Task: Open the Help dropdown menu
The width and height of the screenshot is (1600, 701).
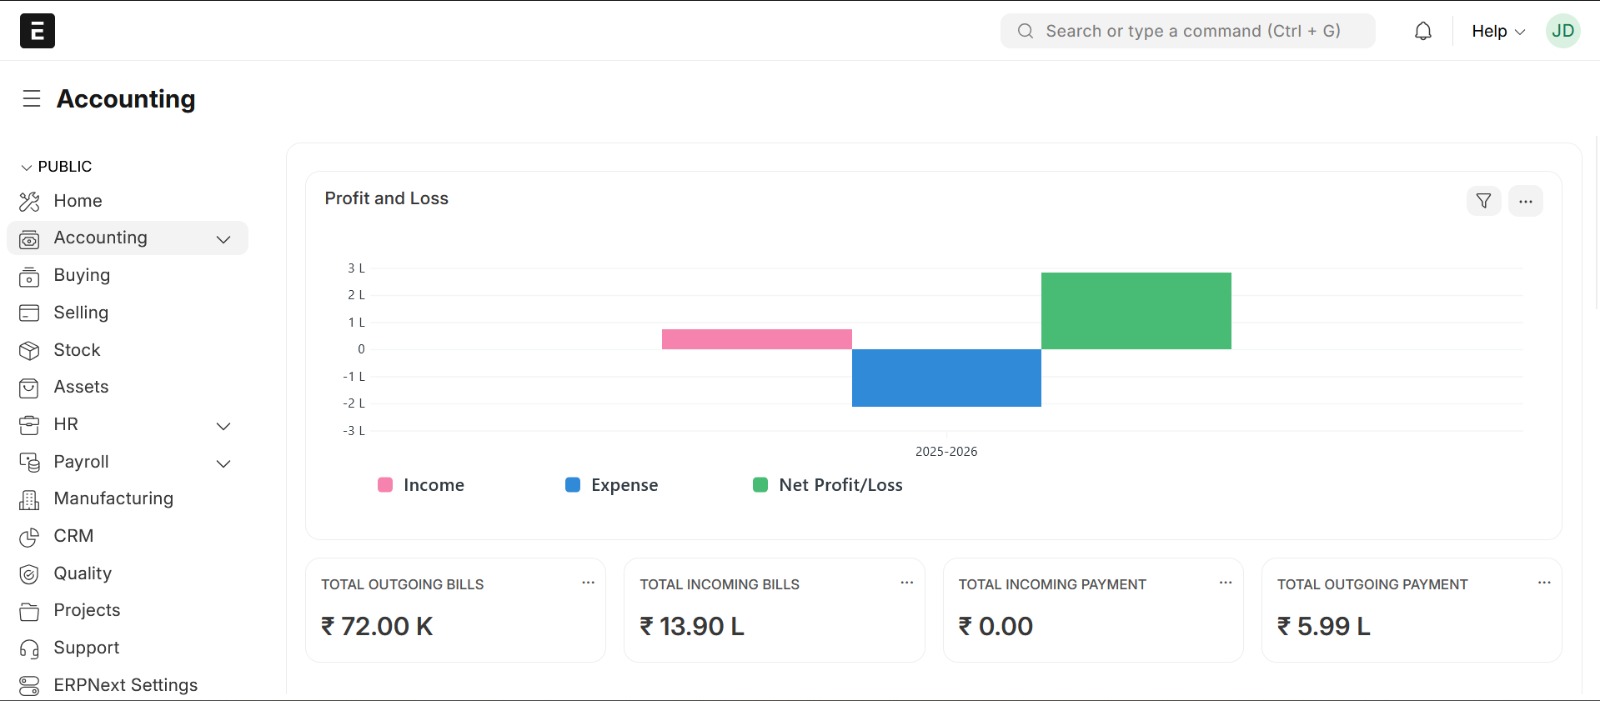Action: coord(1497,31)
